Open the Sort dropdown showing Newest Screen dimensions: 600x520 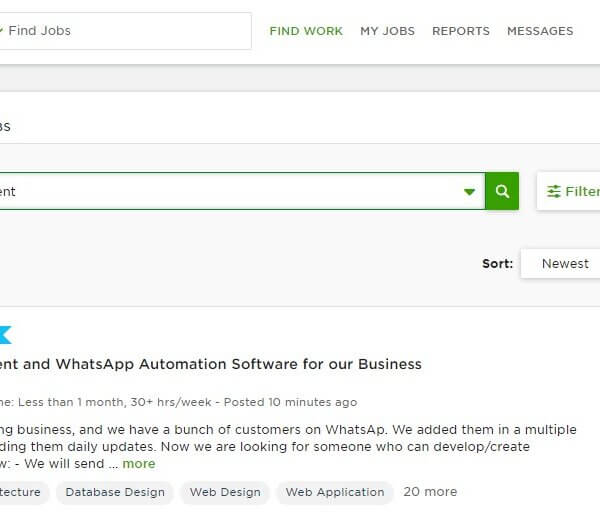(x=564, y=264)
